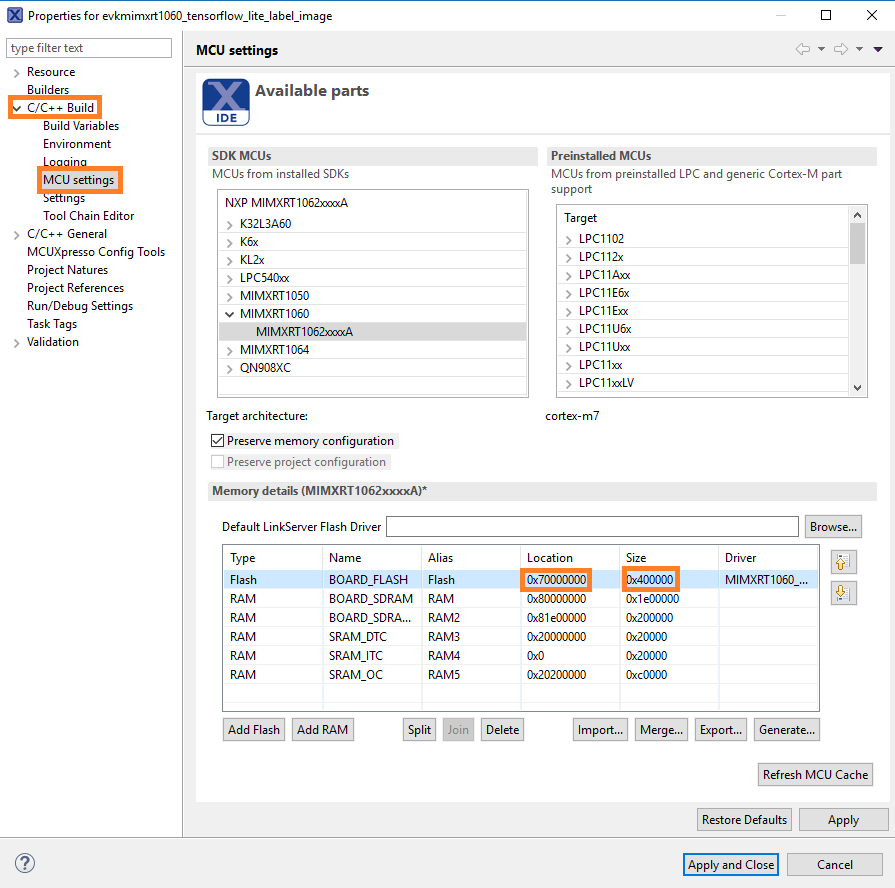Click the Generate... button
This screenshot has width=895, height=888.
point(787,729)
